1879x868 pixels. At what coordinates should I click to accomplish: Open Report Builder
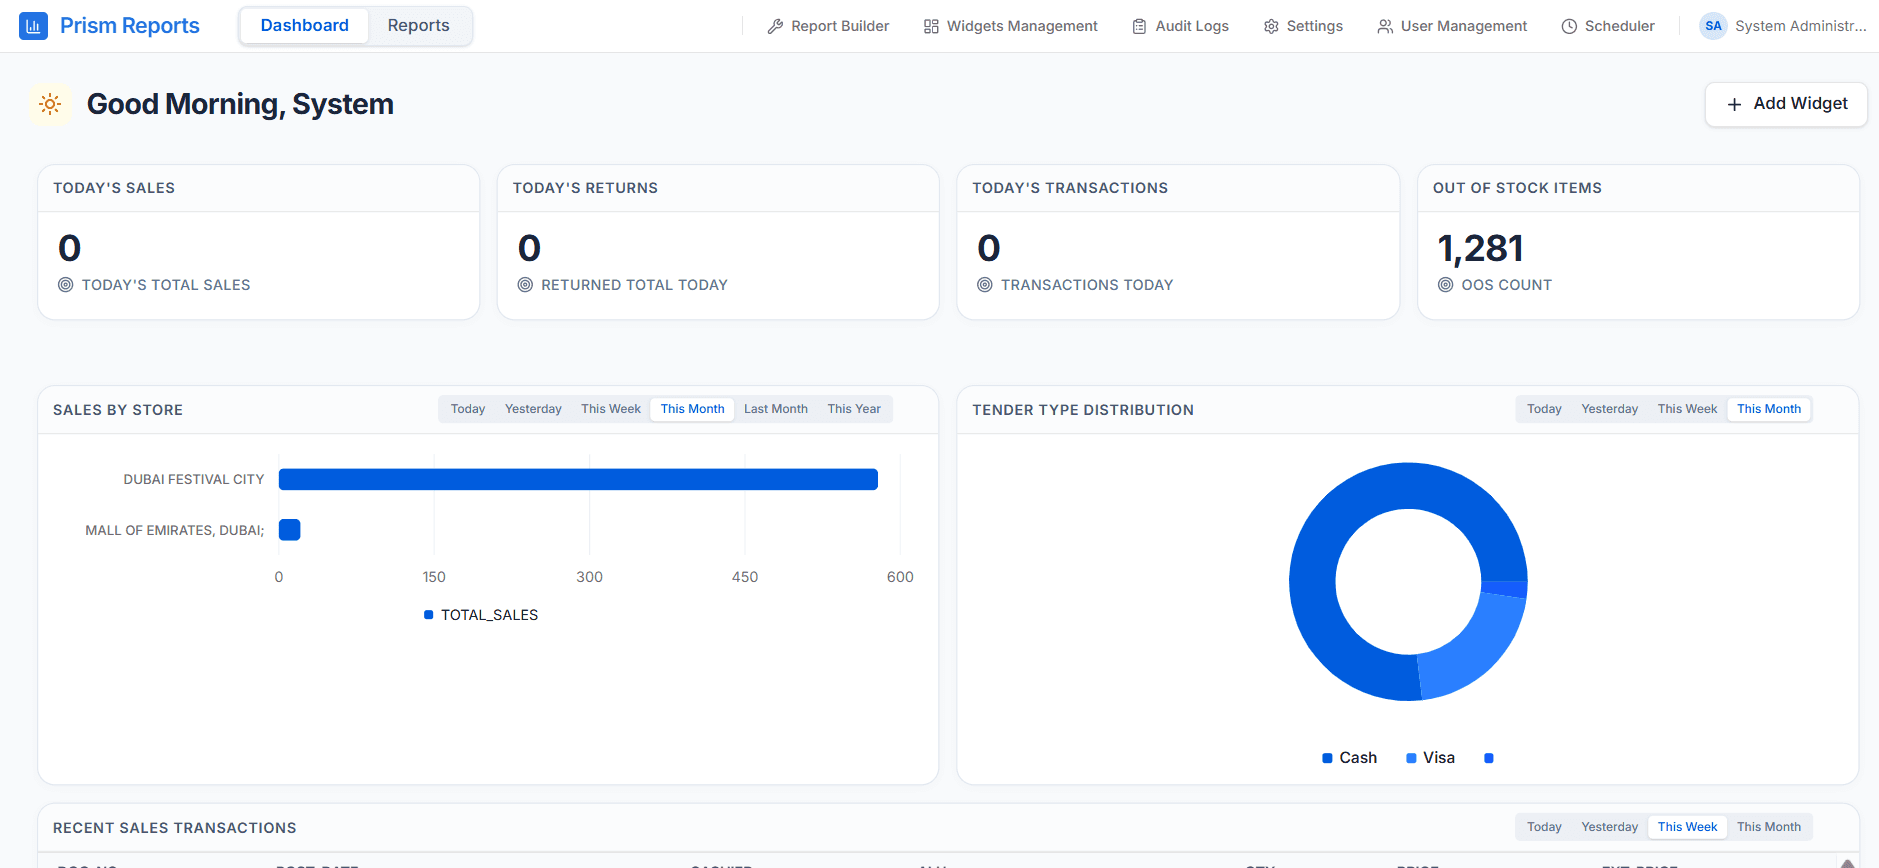point(828,26)
